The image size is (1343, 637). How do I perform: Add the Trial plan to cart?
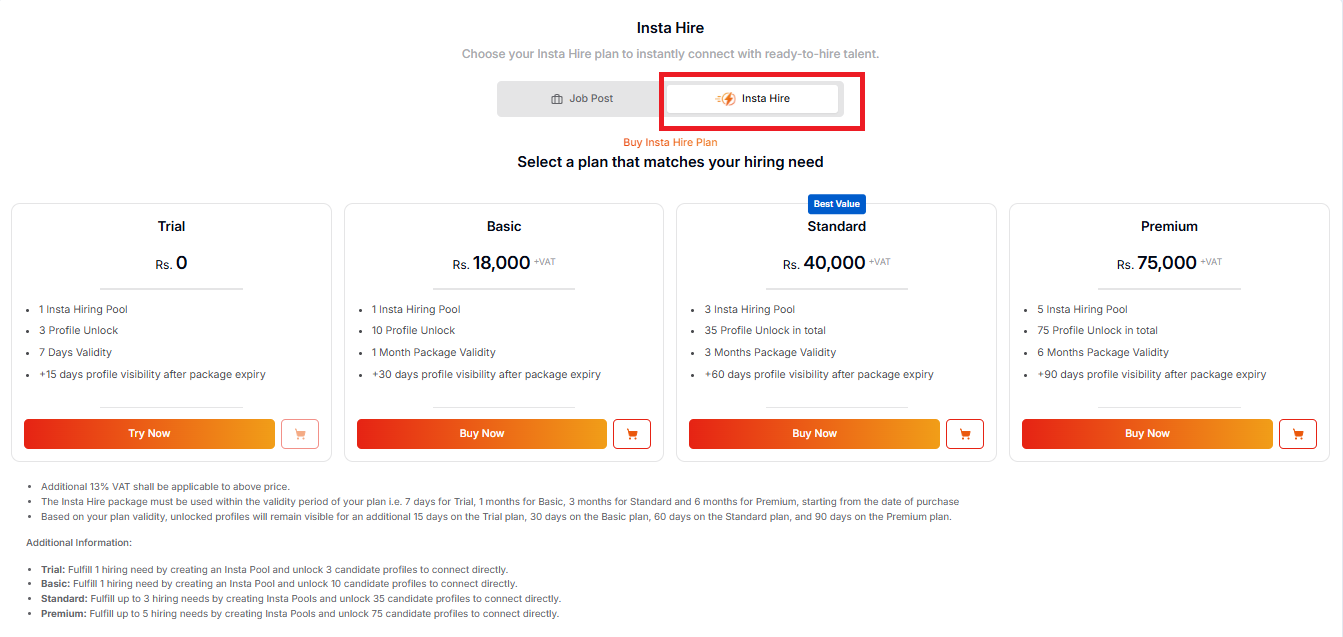[x=300, y=434]
